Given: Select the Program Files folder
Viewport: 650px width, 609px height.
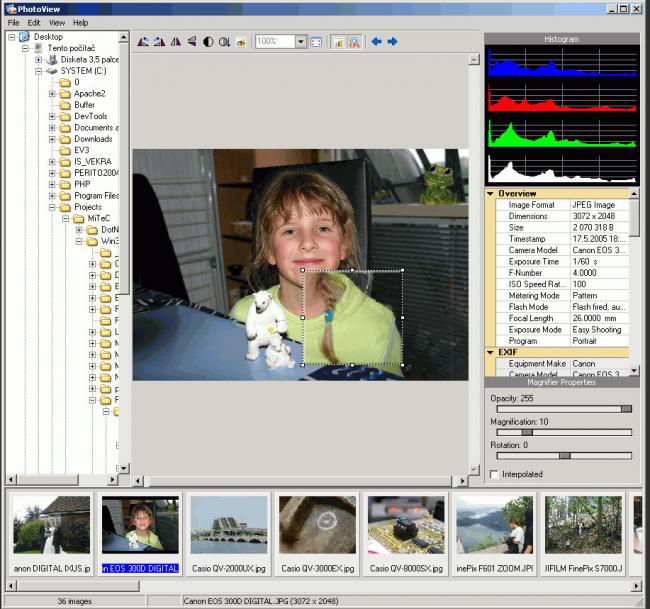Looking at the screenshot, I should pyautogui.click(x=96, y=196).
